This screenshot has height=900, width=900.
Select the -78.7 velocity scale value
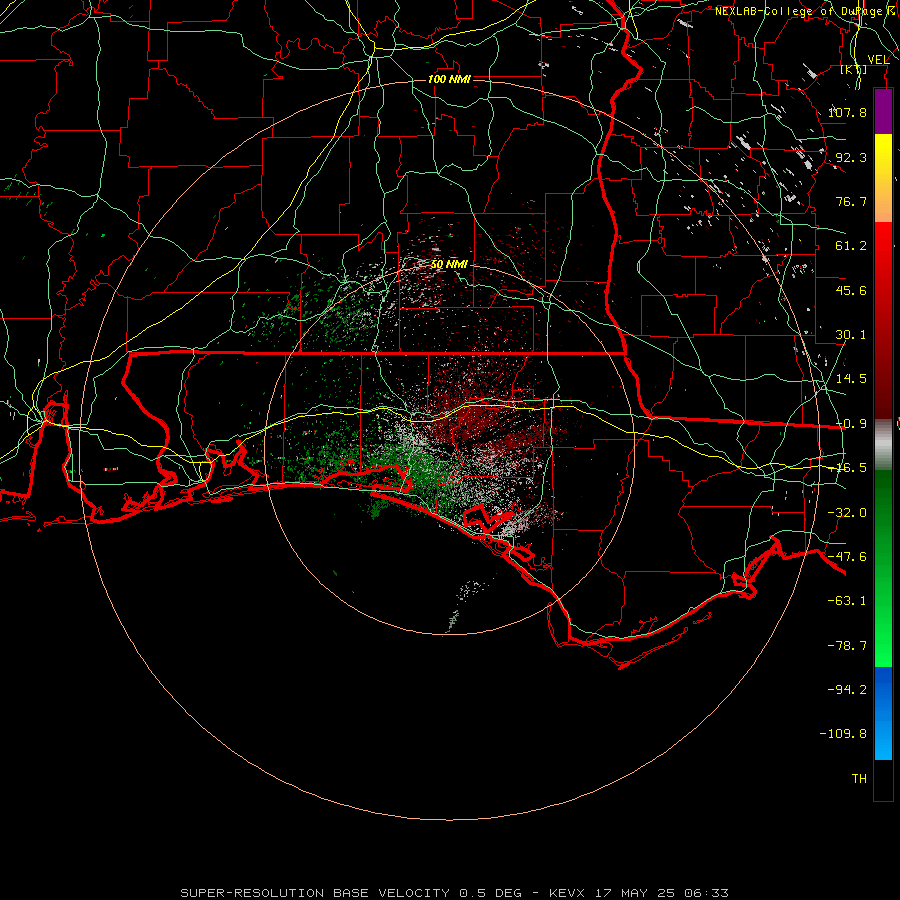(x=847, y=646)
